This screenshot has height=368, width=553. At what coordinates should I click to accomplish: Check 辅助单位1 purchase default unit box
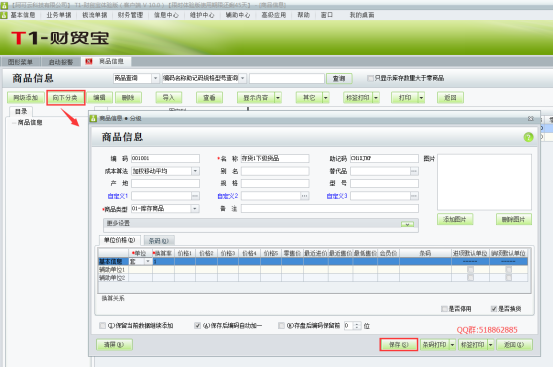click(470, 270)
